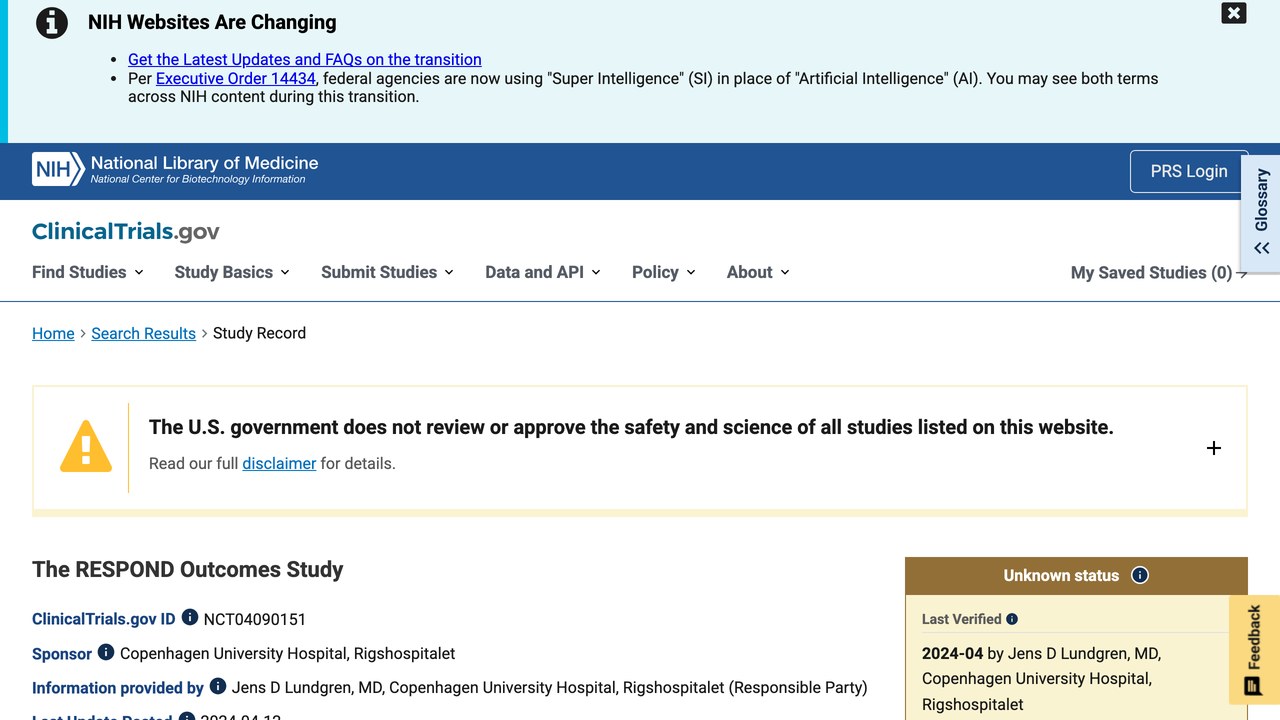This screenshot has height=720, width=1280.
Task: Click the info icon beside Information provided by
Action: (218, 686)
